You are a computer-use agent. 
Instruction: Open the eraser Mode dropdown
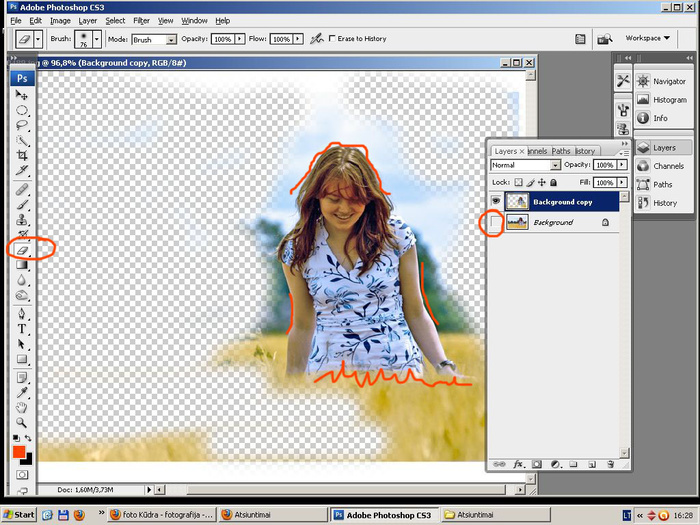point(155,39)
